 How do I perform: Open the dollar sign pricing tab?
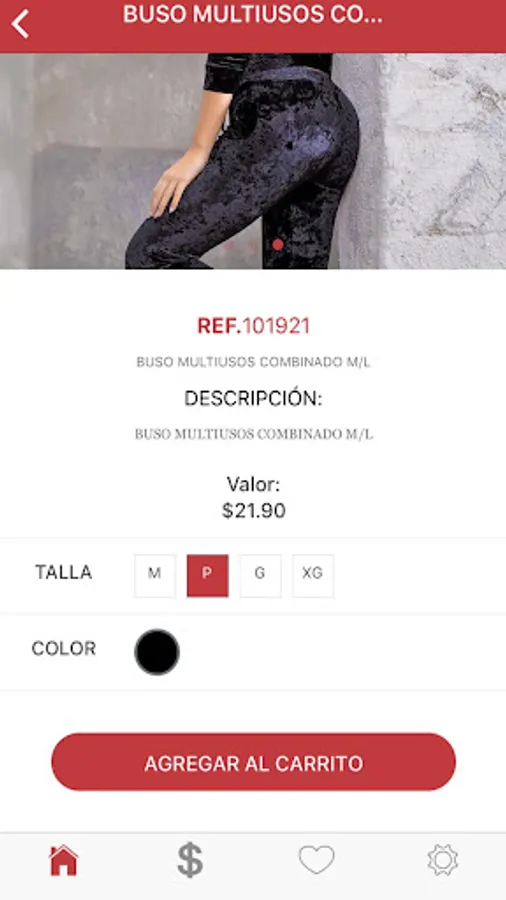pyautogui.click(x=190, y=860)
